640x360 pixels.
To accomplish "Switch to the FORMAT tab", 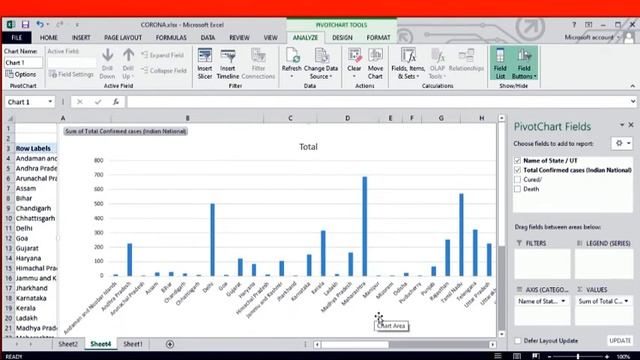I will [x=378, y=38].
